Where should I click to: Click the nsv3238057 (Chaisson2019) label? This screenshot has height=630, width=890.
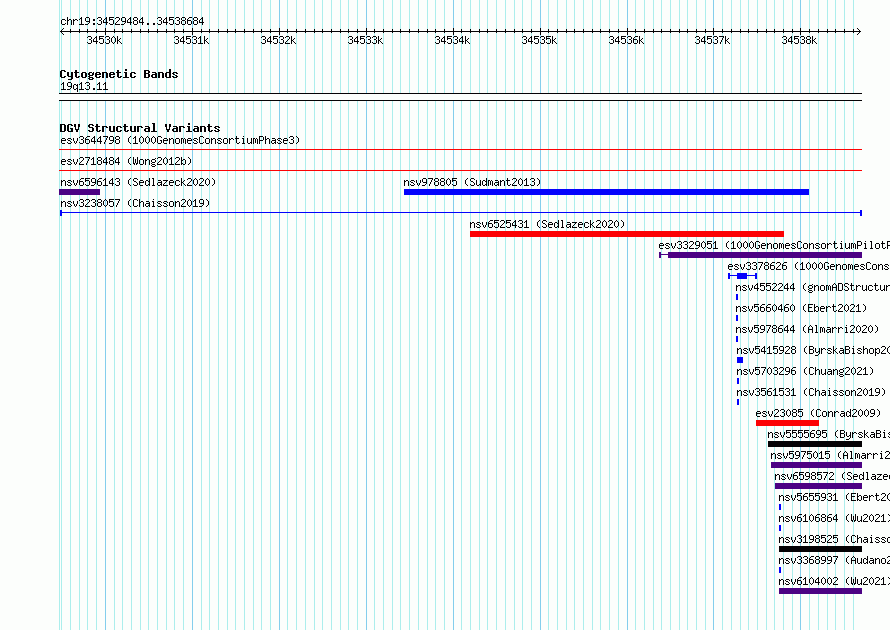pos(135,203)
